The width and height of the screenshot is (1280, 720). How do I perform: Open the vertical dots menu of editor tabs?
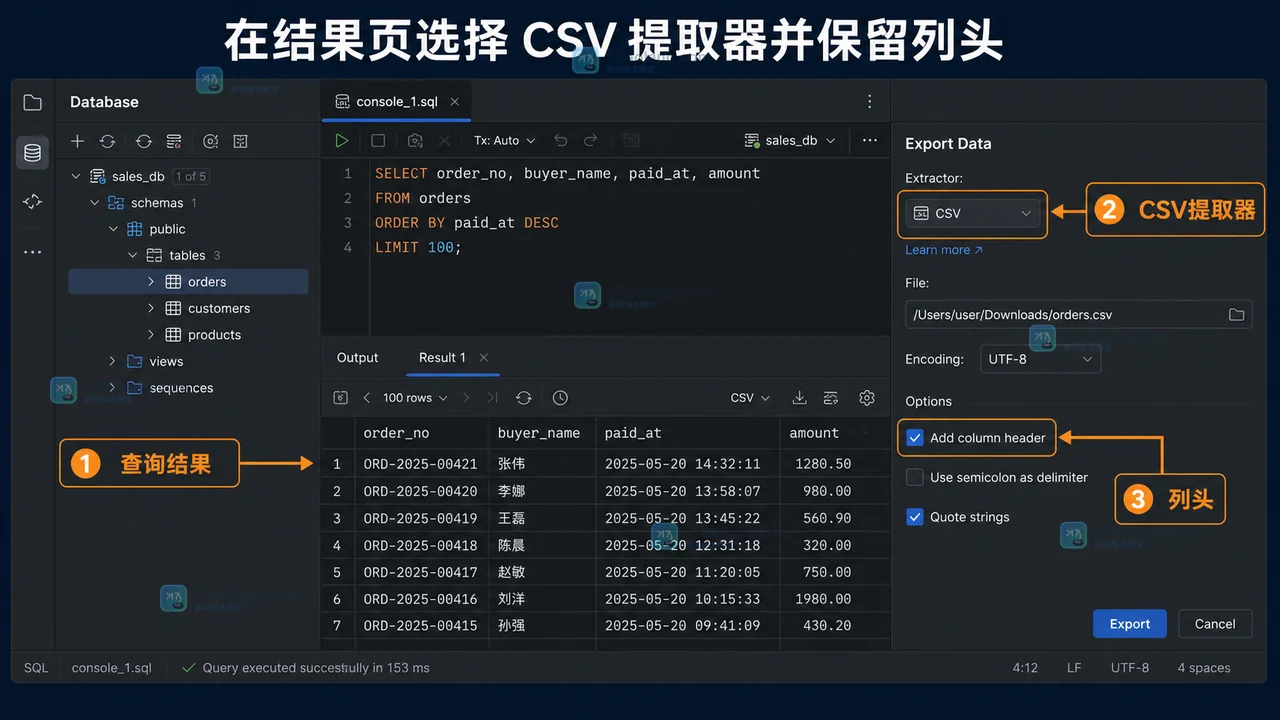tap(869, 102)
